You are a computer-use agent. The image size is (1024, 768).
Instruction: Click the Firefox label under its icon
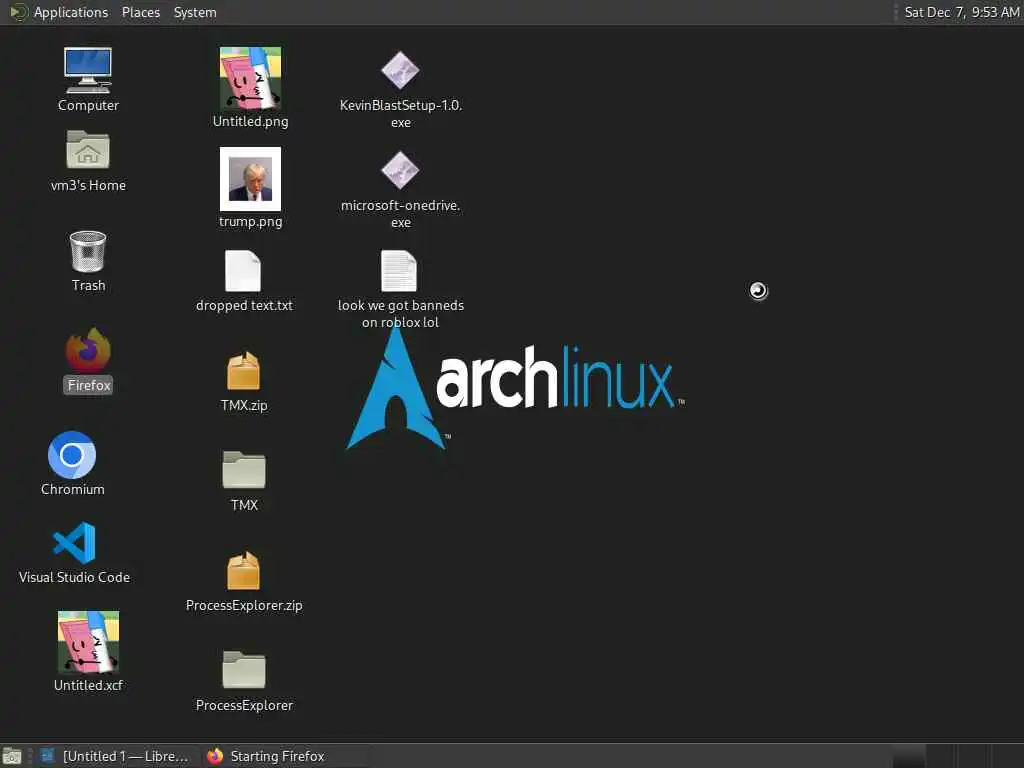click(89, 385)
